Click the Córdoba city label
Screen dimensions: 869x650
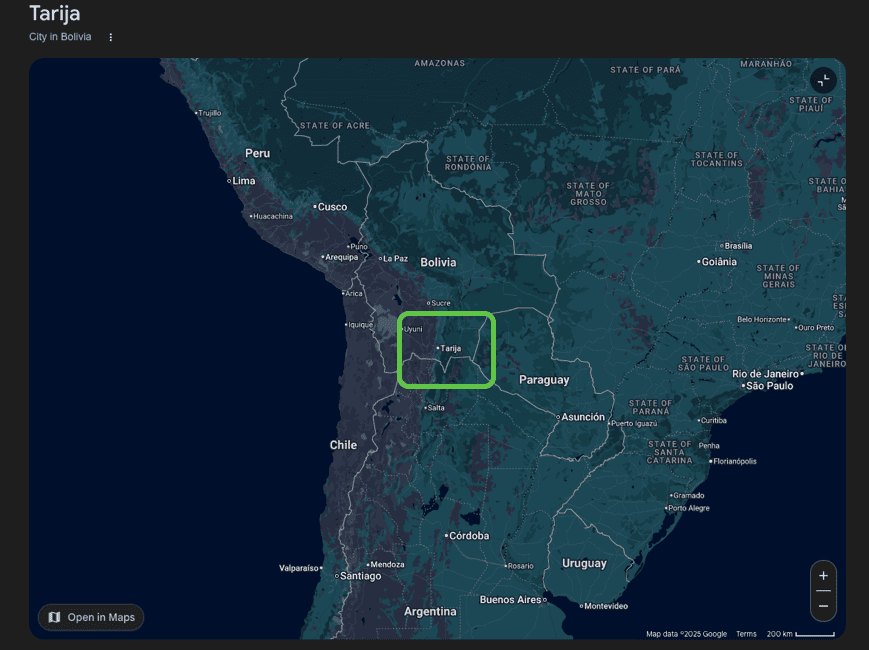click(x=469, y=536)
